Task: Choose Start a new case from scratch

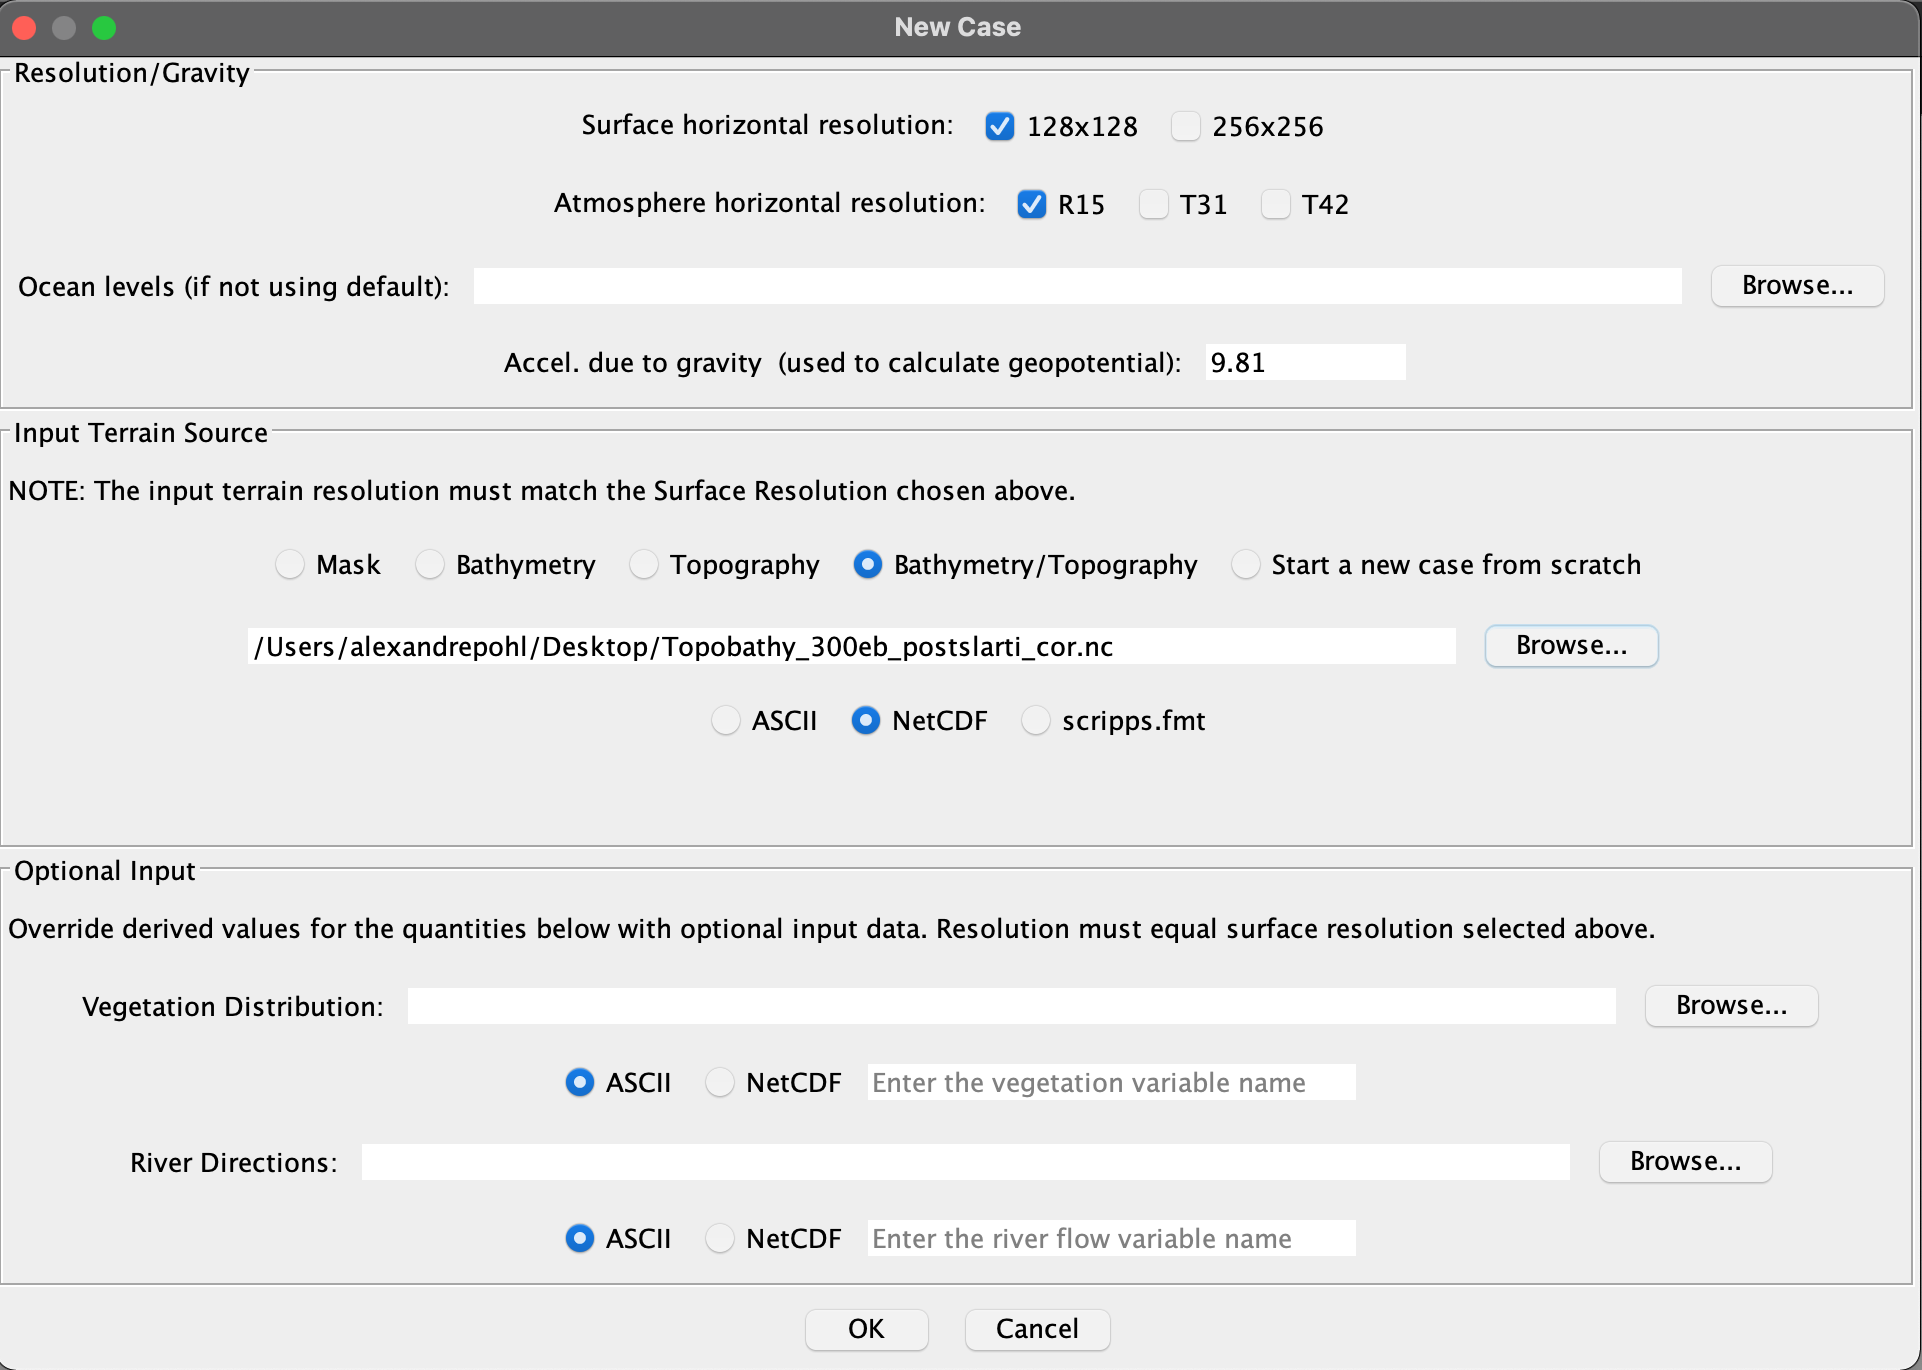Action: 1245,564
